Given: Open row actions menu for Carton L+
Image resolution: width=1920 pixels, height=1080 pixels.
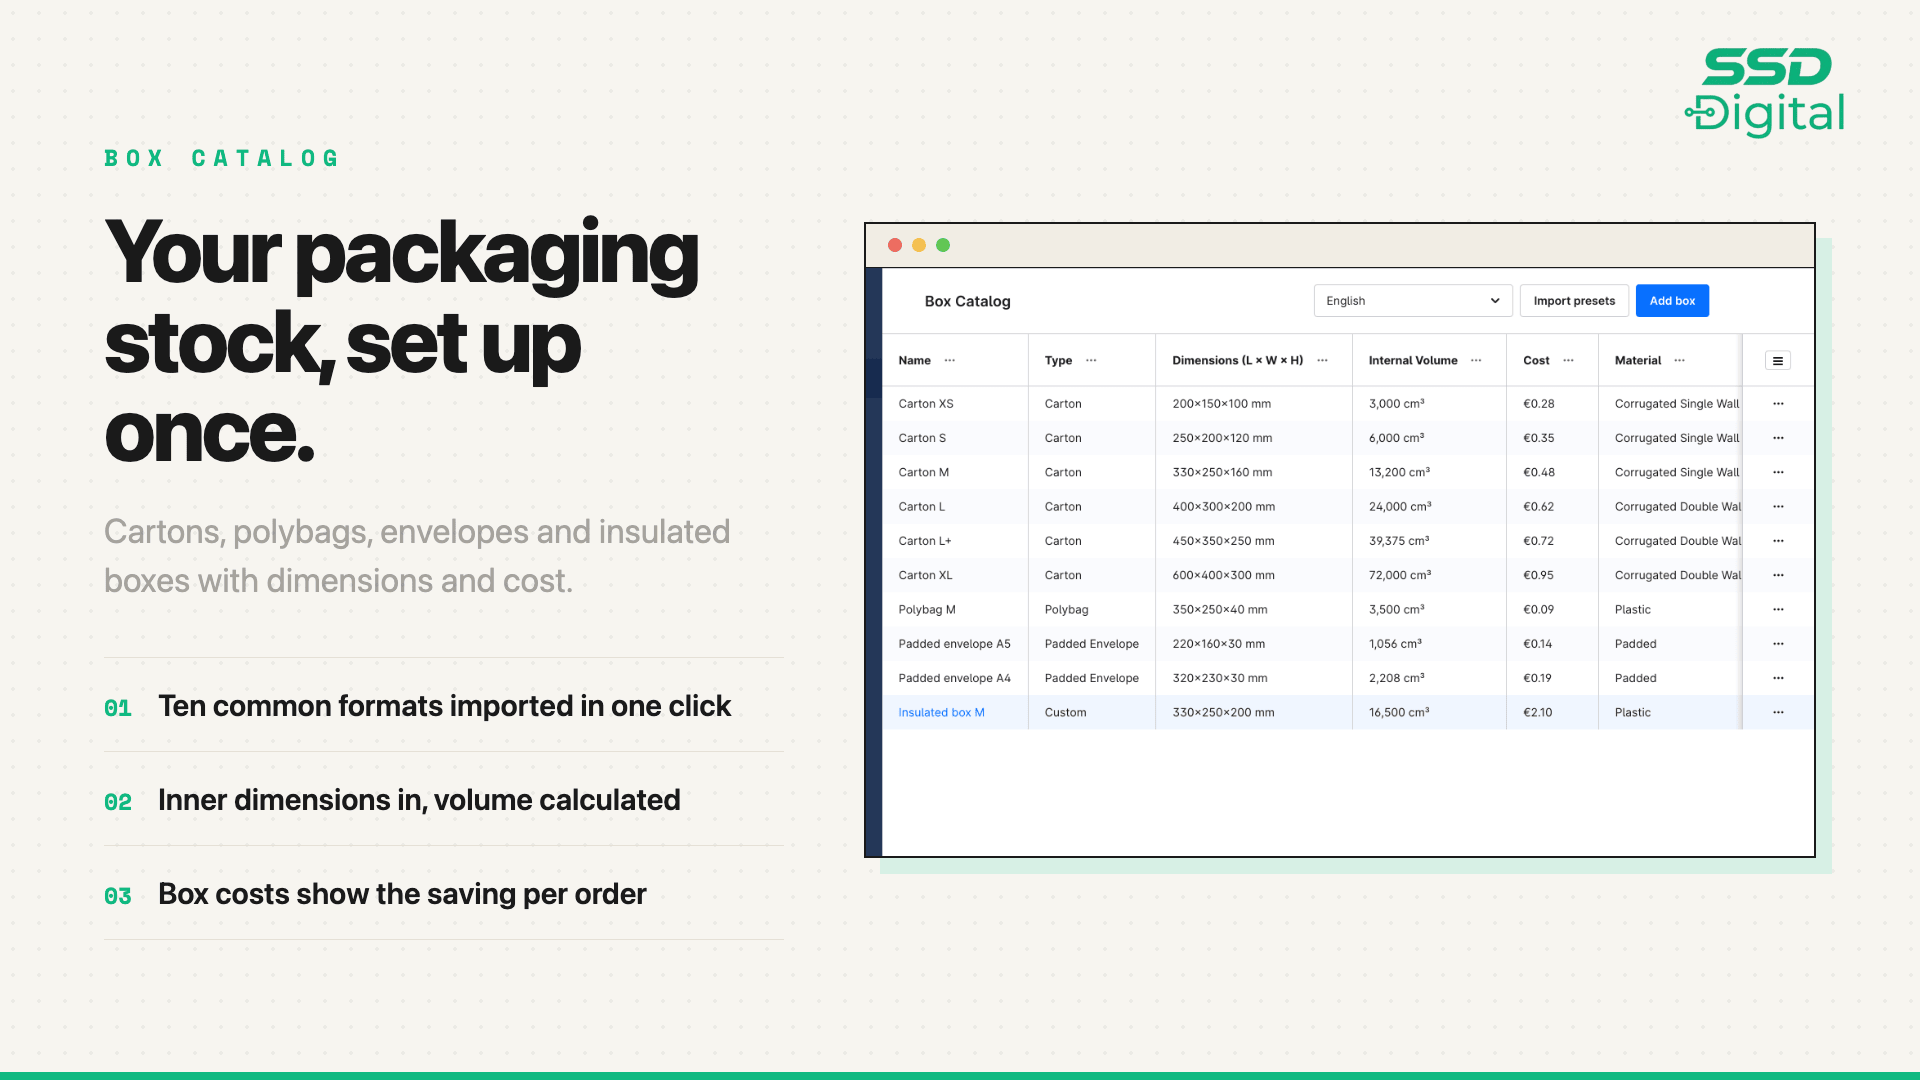Looking at the screenshot, I should pos(1778,541).
